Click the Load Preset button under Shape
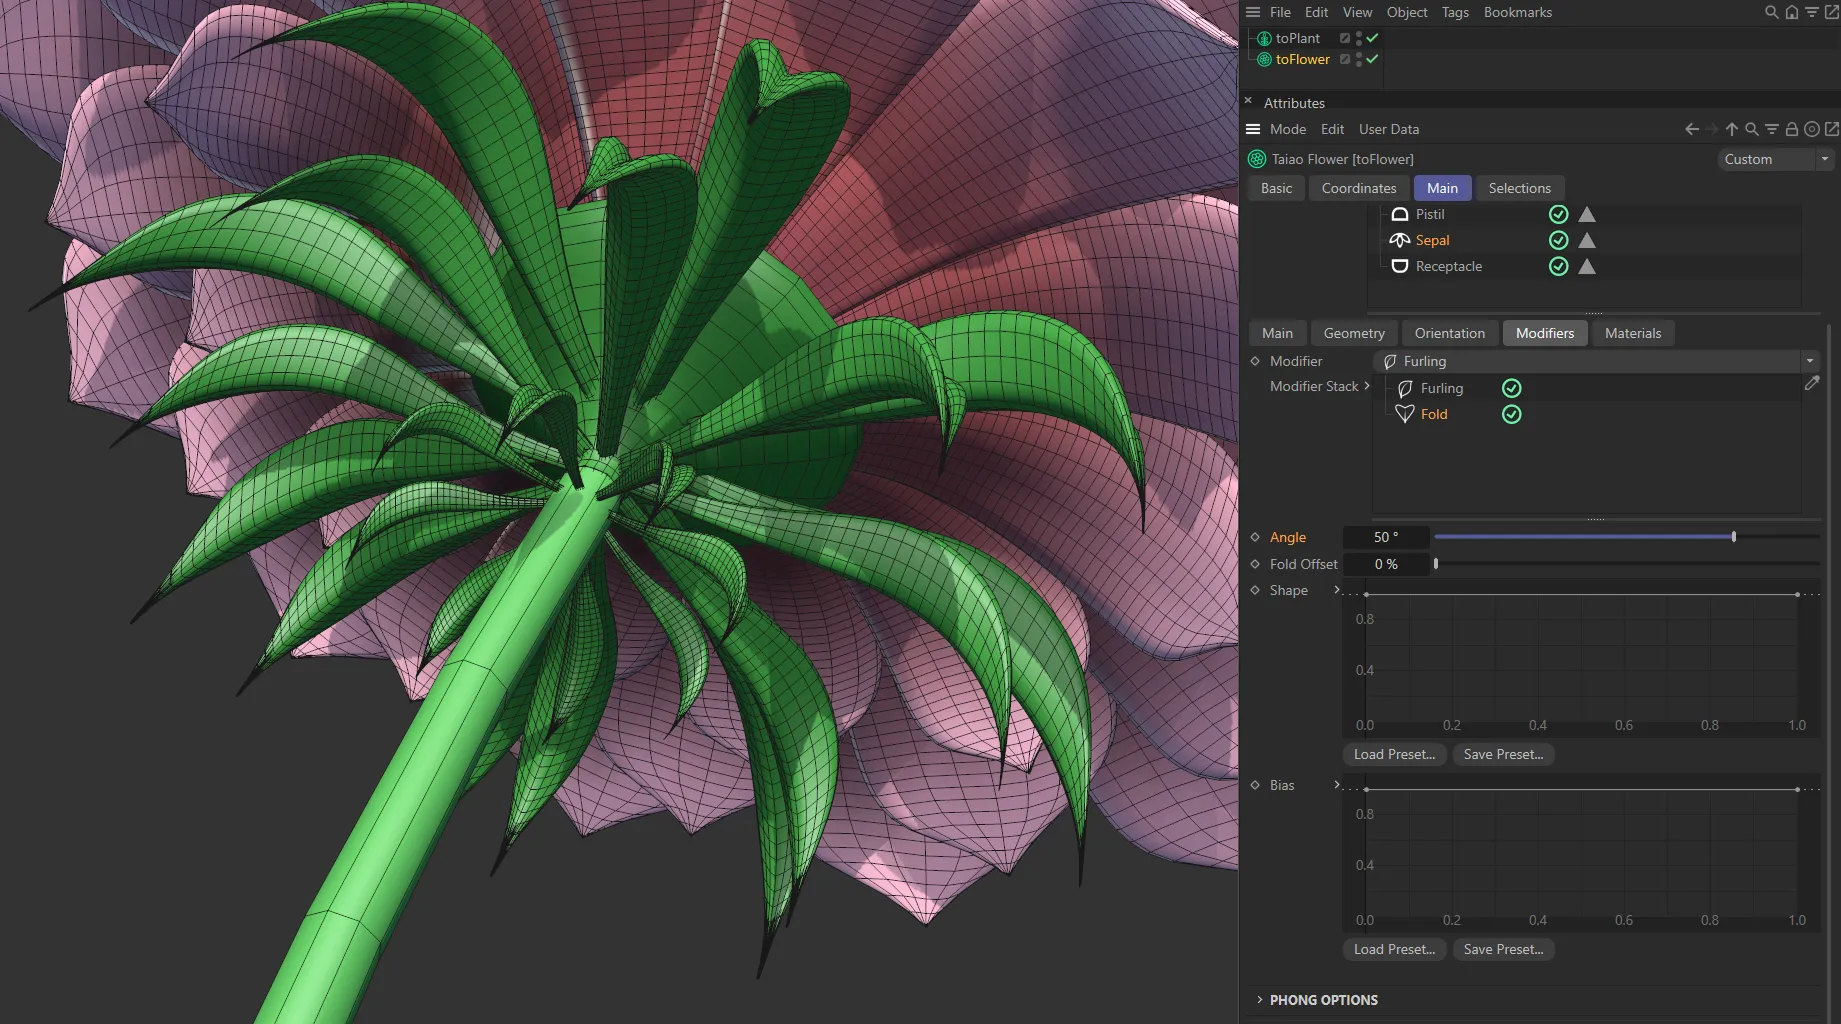The image size is (1841, 1024). [1393, 754]
